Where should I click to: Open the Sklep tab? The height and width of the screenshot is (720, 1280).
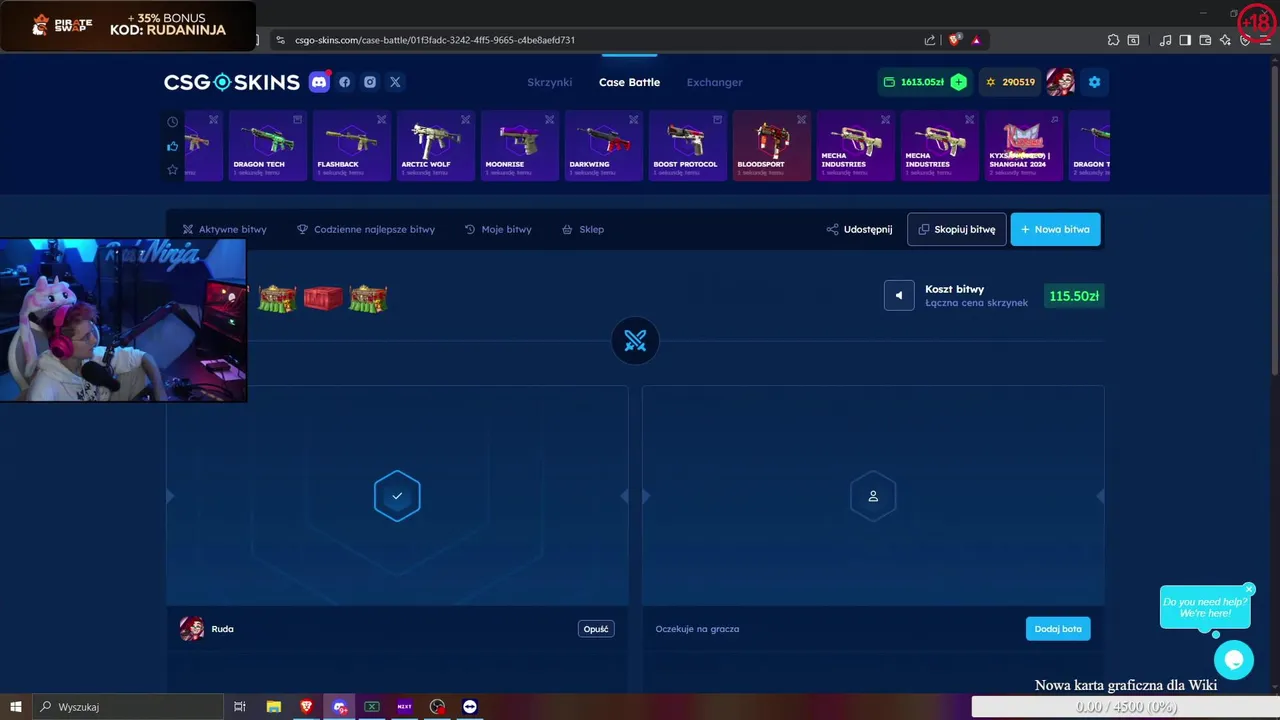[x=583, y=229]
